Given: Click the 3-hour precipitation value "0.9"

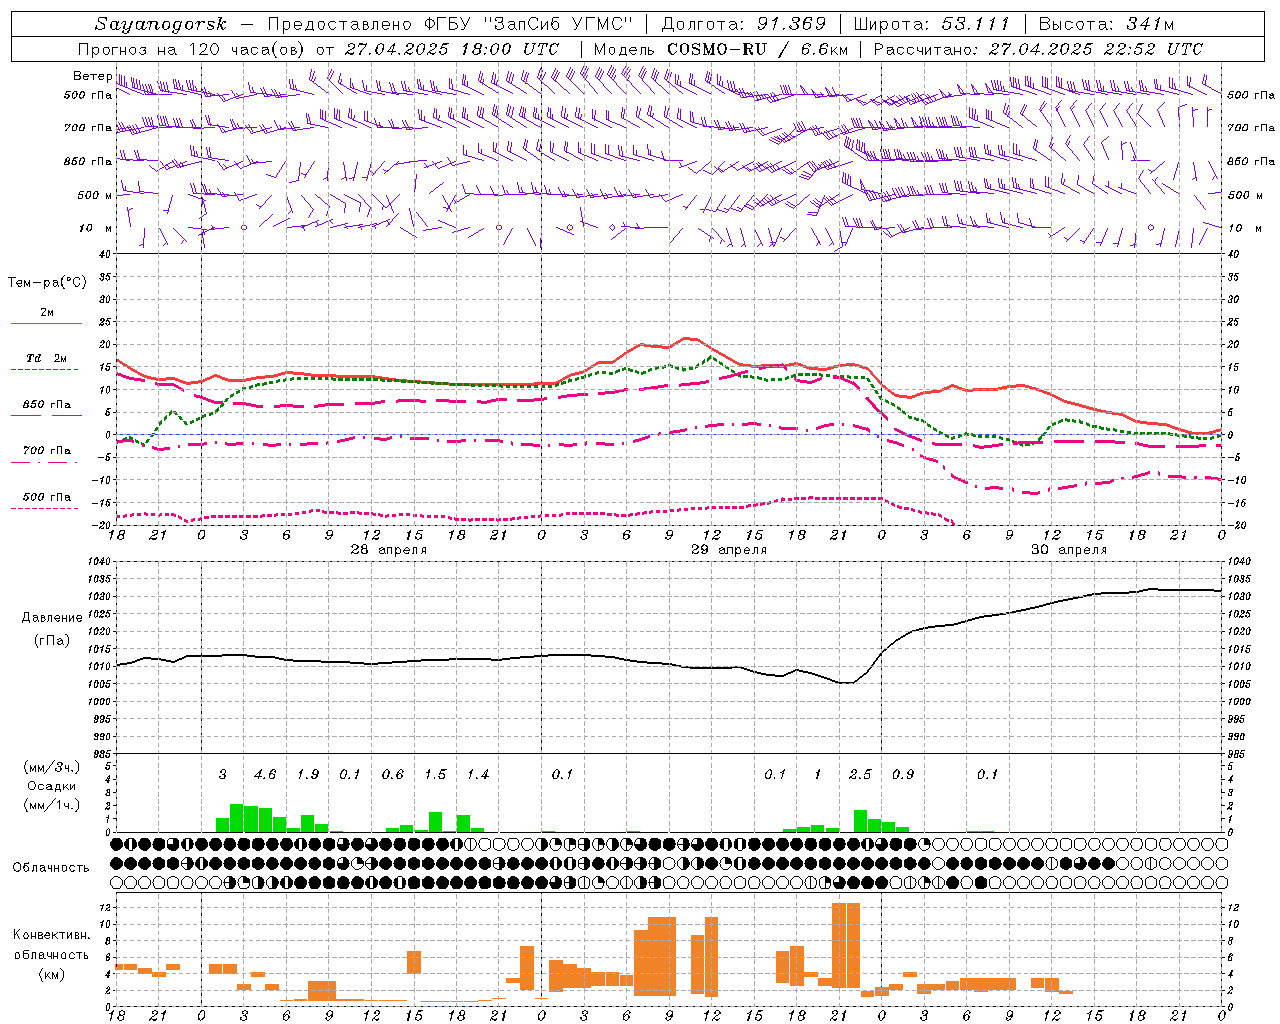Looking at the screenshot, I should click(x=903, y=774).
